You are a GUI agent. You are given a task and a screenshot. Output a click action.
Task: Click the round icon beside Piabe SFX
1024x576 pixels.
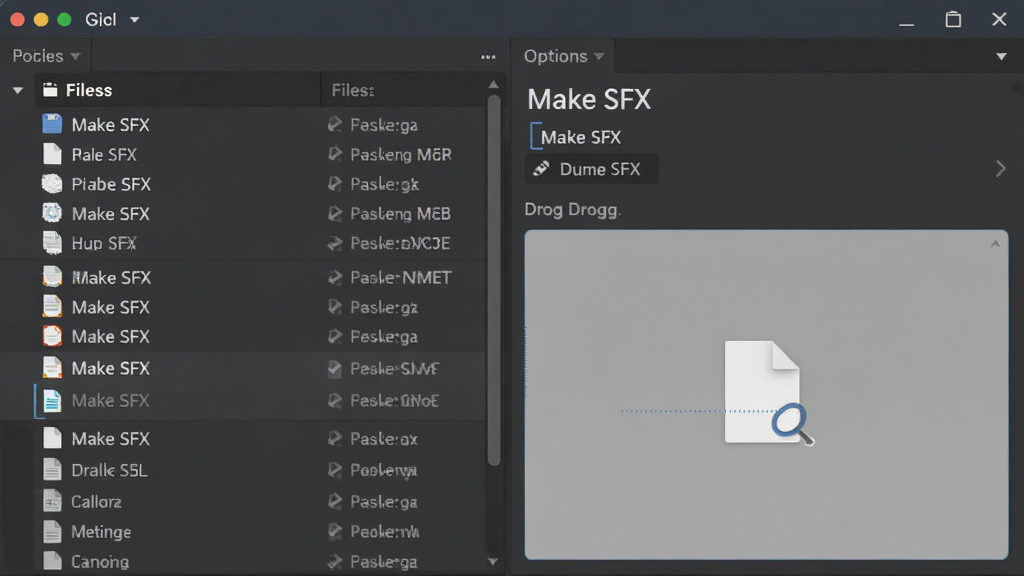(x=52, y=184)
